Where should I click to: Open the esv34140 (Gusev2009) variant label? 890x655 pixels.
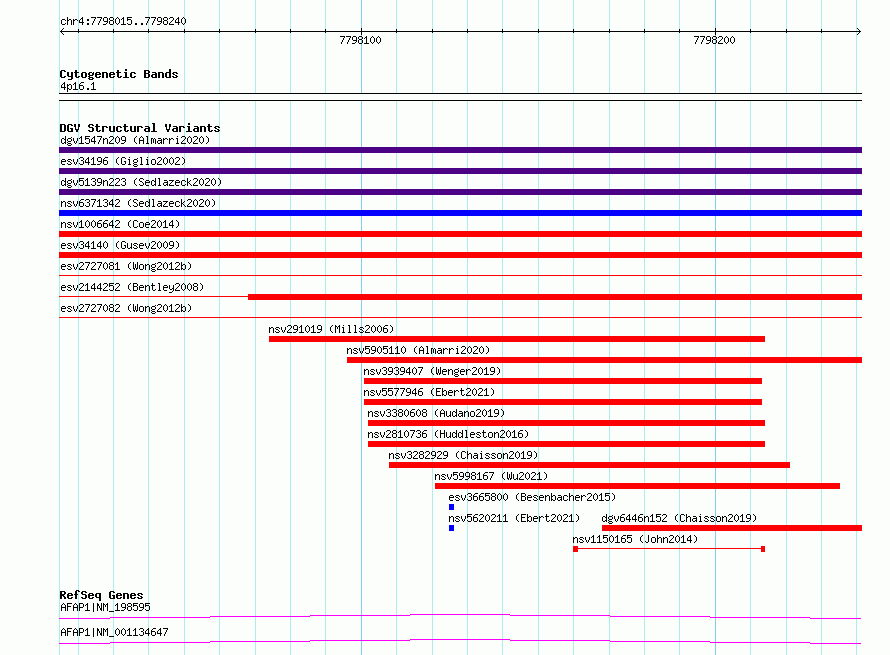(x=120, y=245)
